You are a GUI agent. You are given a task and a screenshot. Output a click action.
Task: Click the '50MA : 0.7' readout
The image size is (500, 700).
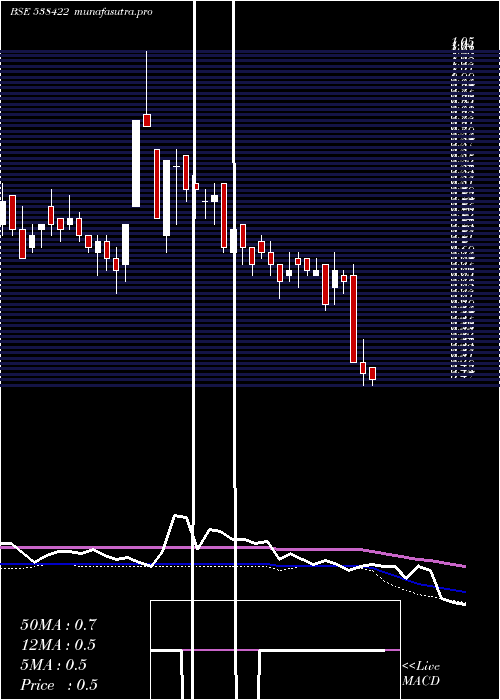tap(58, 625)
